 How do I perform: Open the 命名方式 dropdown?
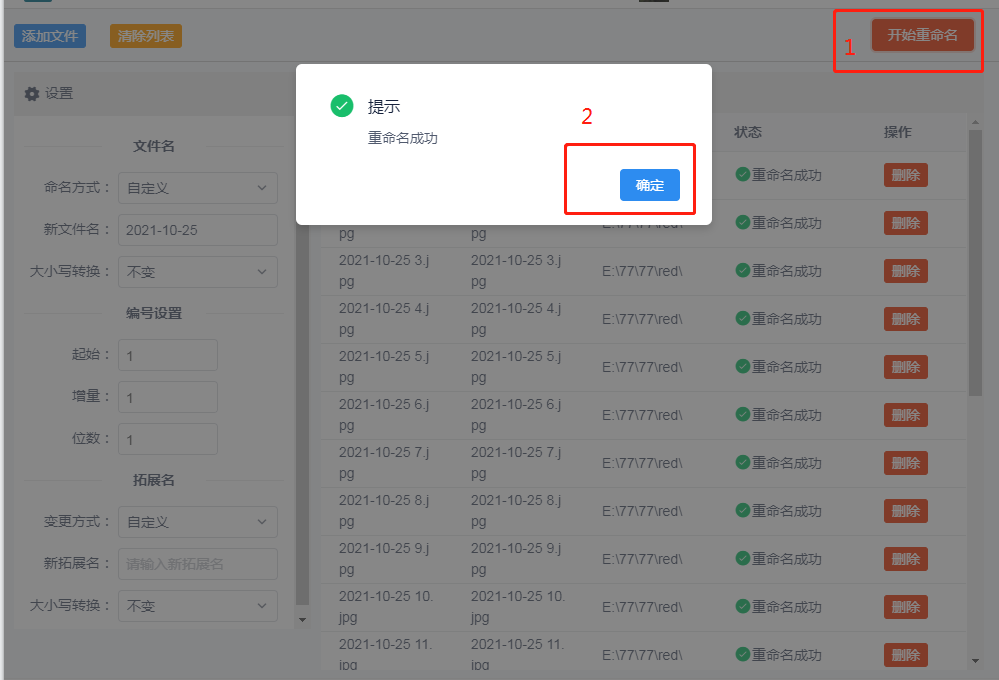pyautogui.click(x=198, y=188)
